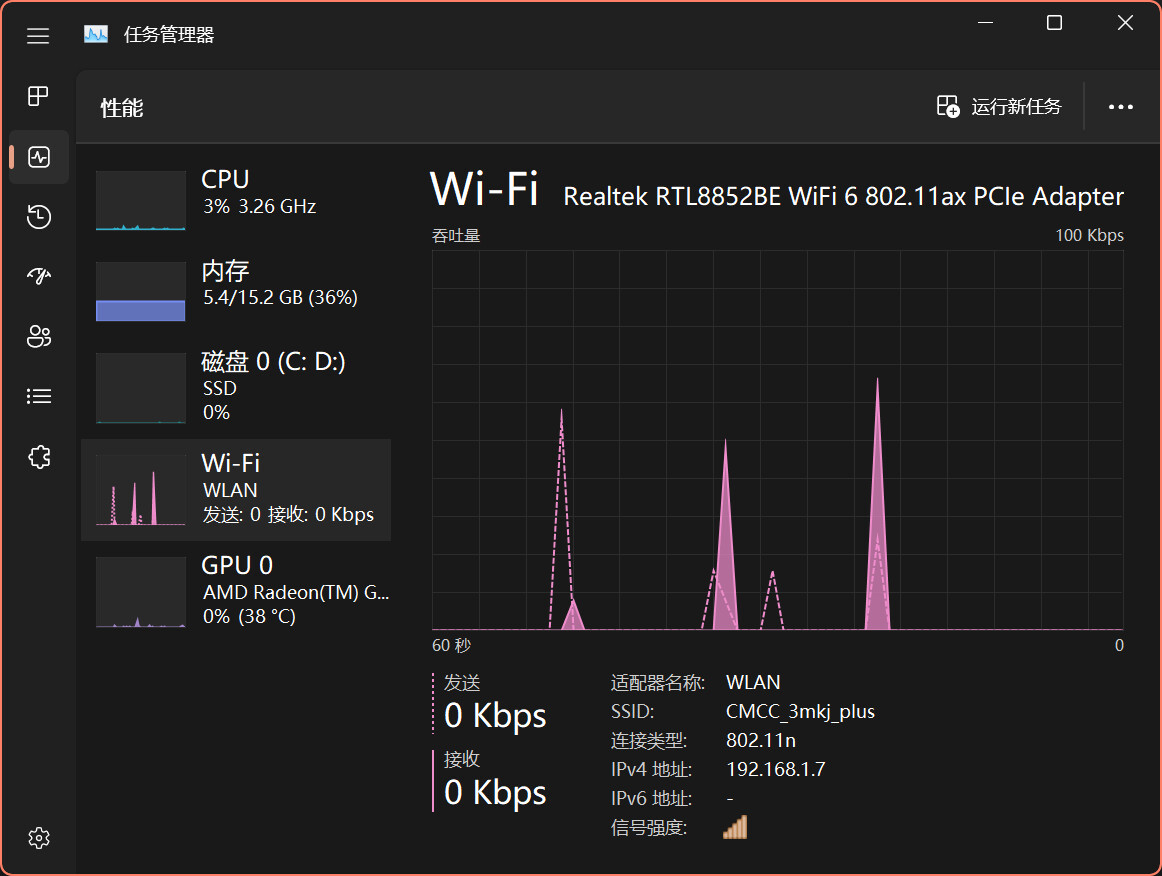1162x876 pixels.
Task: Click the 任务管理器 window title
Action: (169, 35)
